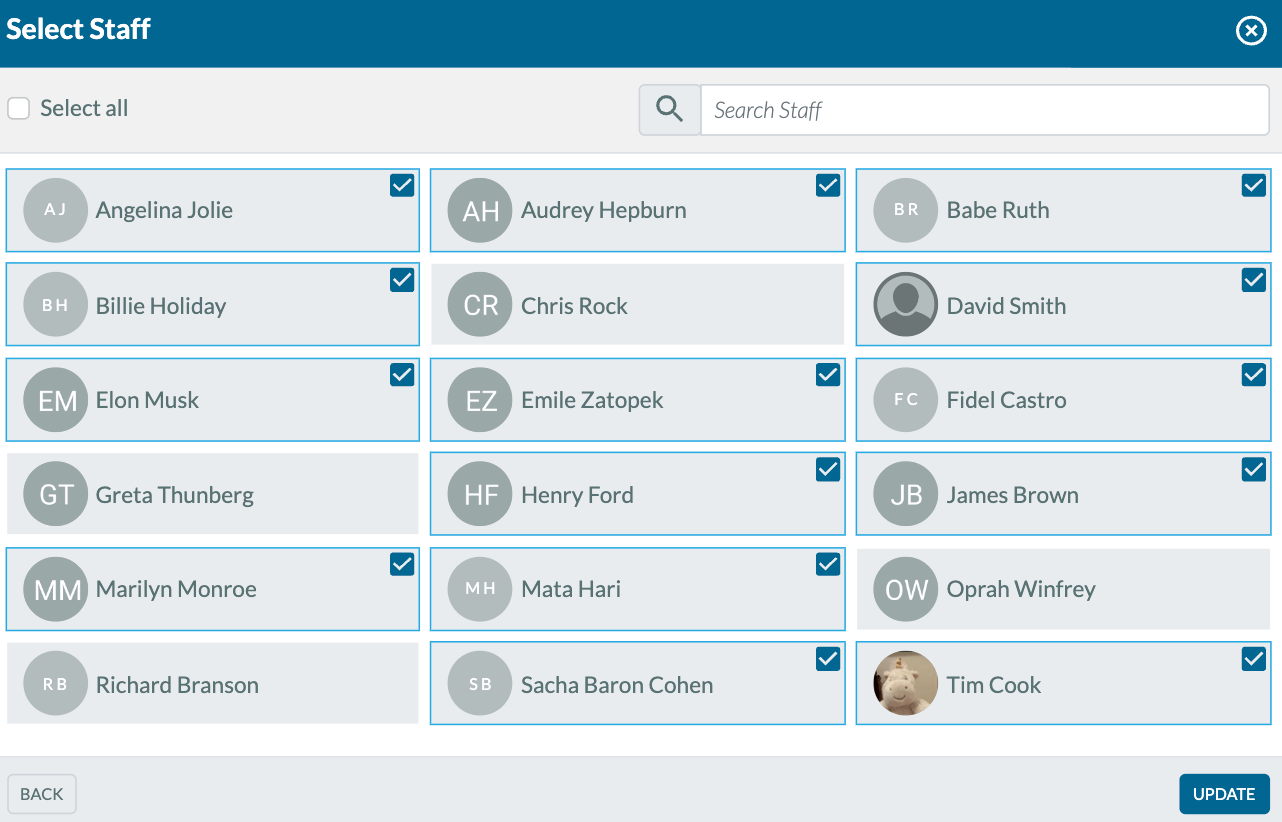The height and width of the screenshot is (822, 1282).
Task: Click Audrey Hepburn's AH avatar
Action: (x=480, y=210)
